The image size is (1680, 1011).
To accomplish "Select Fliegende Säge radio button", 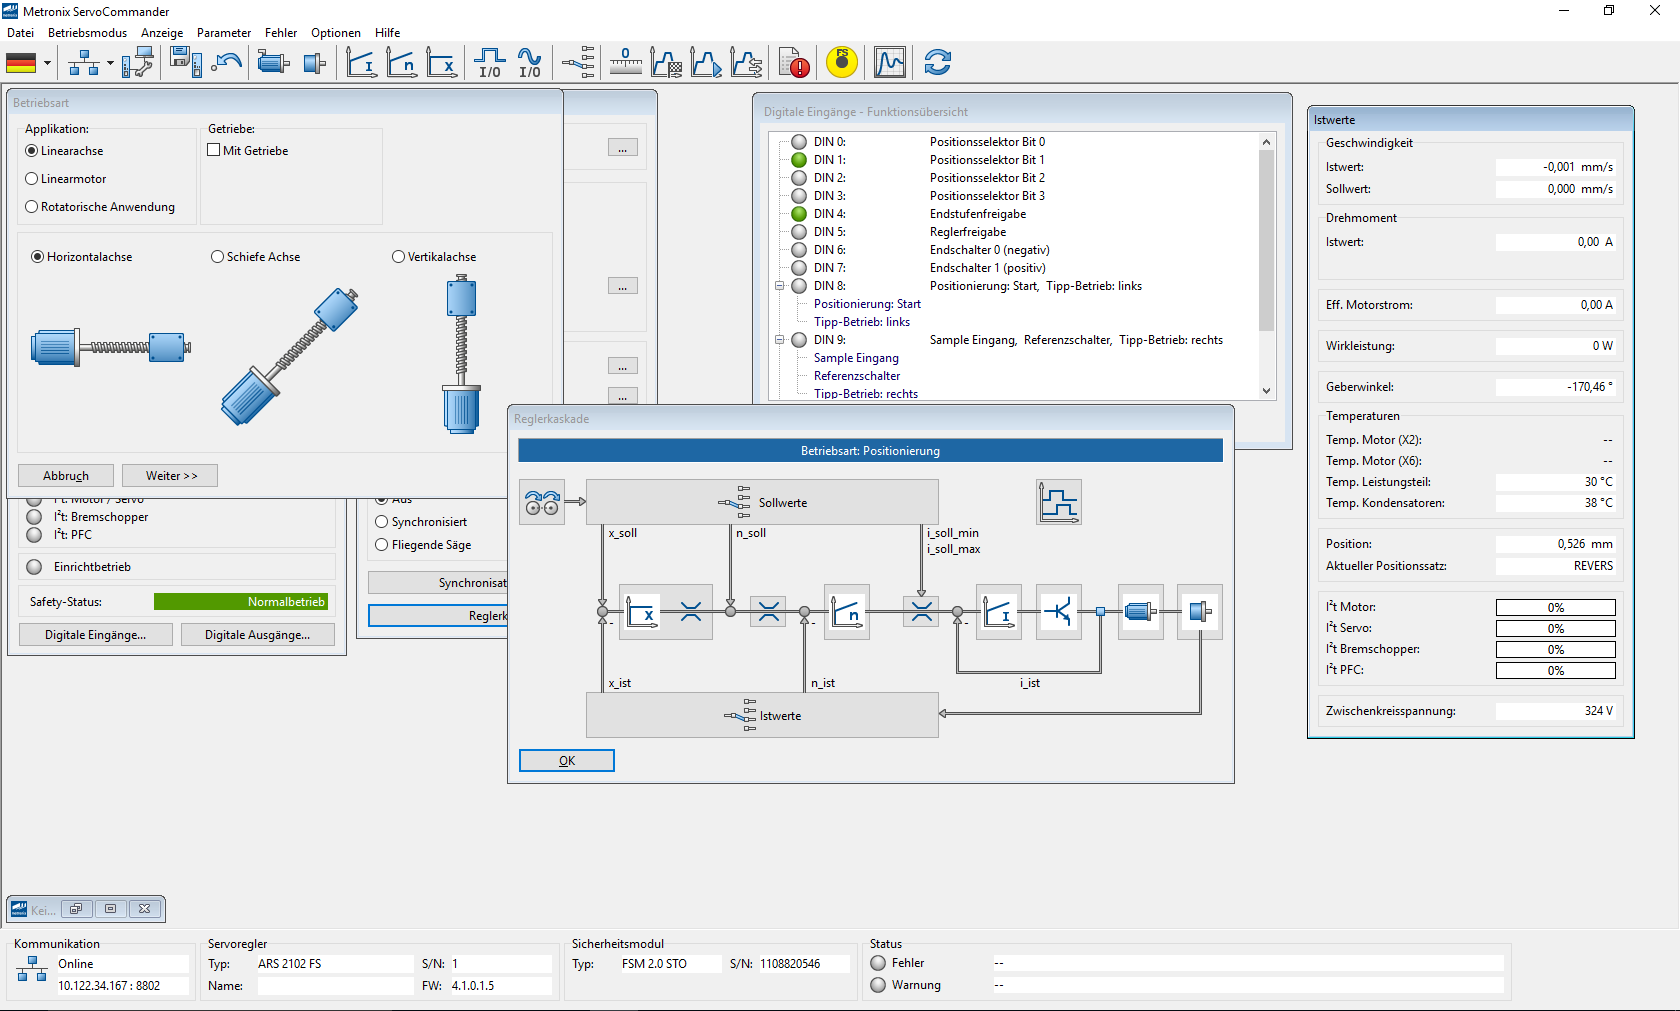I will 382,545.
